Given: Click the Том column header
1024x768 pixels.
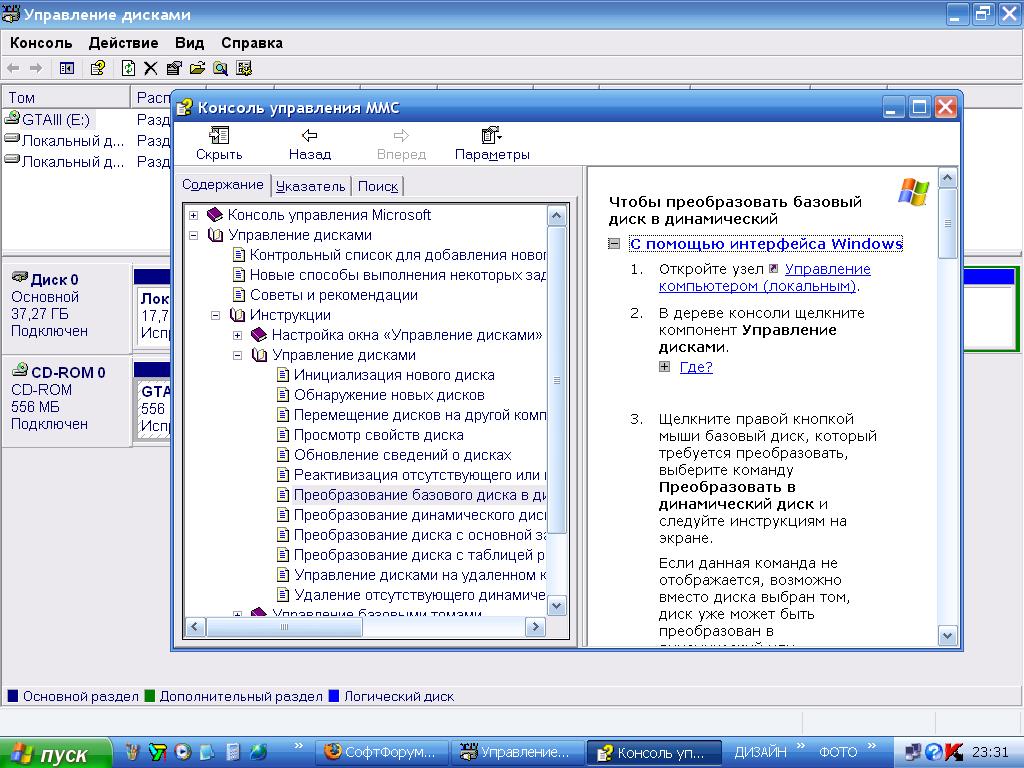Looking at the screenshot, I should pyautogui.click(x=66, y=97).
